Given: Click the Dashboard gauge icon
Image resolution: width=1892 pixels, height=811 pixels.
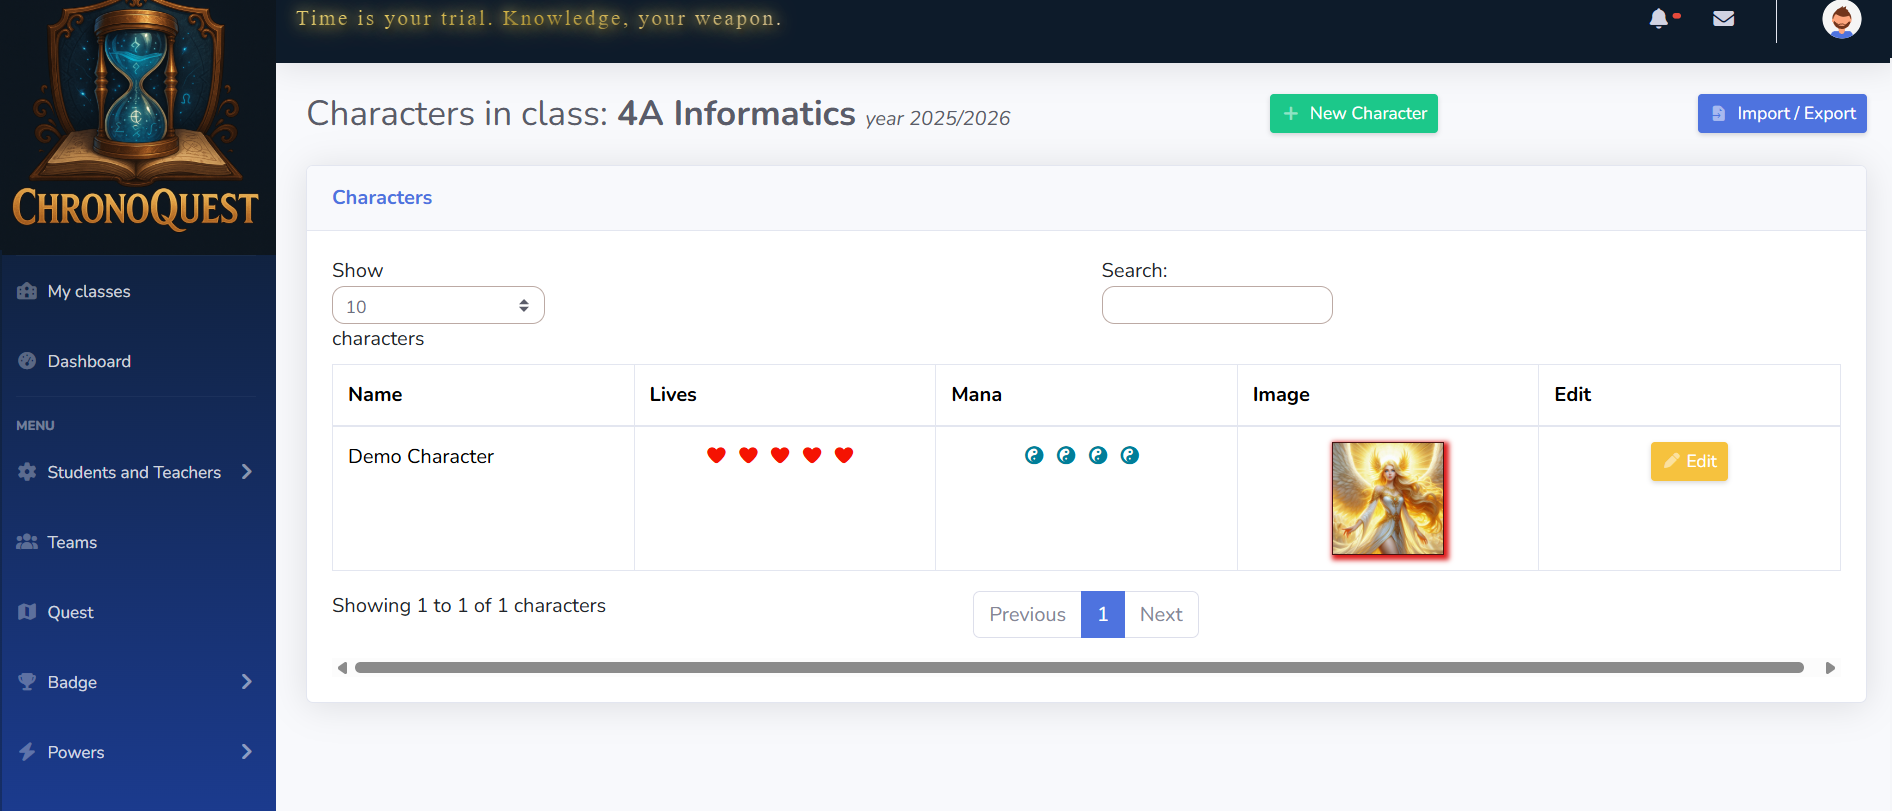Looking at the screenshot, I should 27,361.
